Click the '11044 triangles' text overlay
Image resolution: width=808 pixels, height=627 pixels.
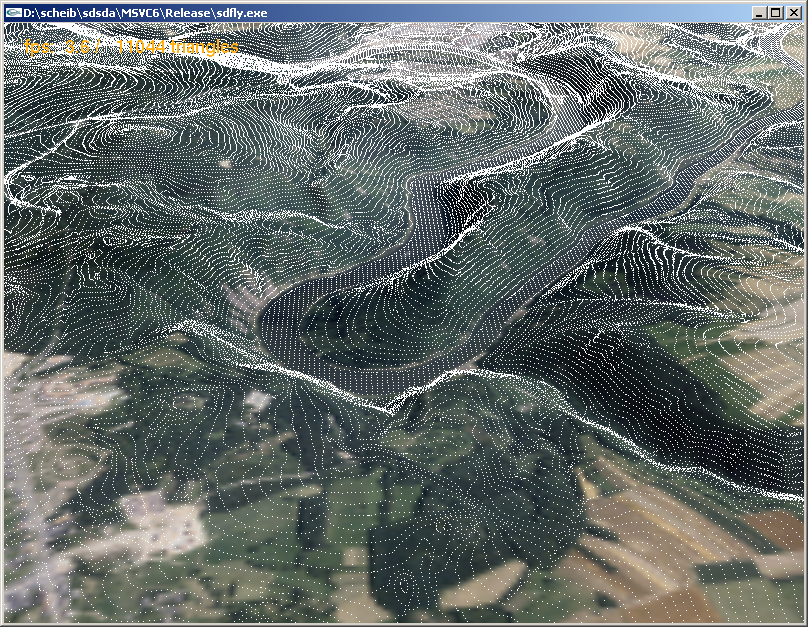pos(177,47)
